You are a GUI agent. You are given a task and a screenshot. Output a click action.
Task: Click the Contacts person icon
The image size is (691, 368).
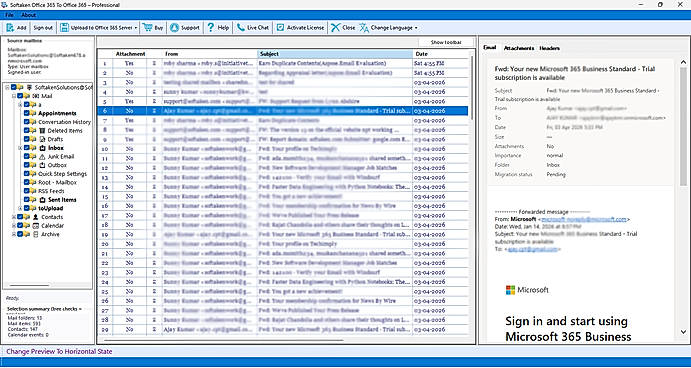36,217
